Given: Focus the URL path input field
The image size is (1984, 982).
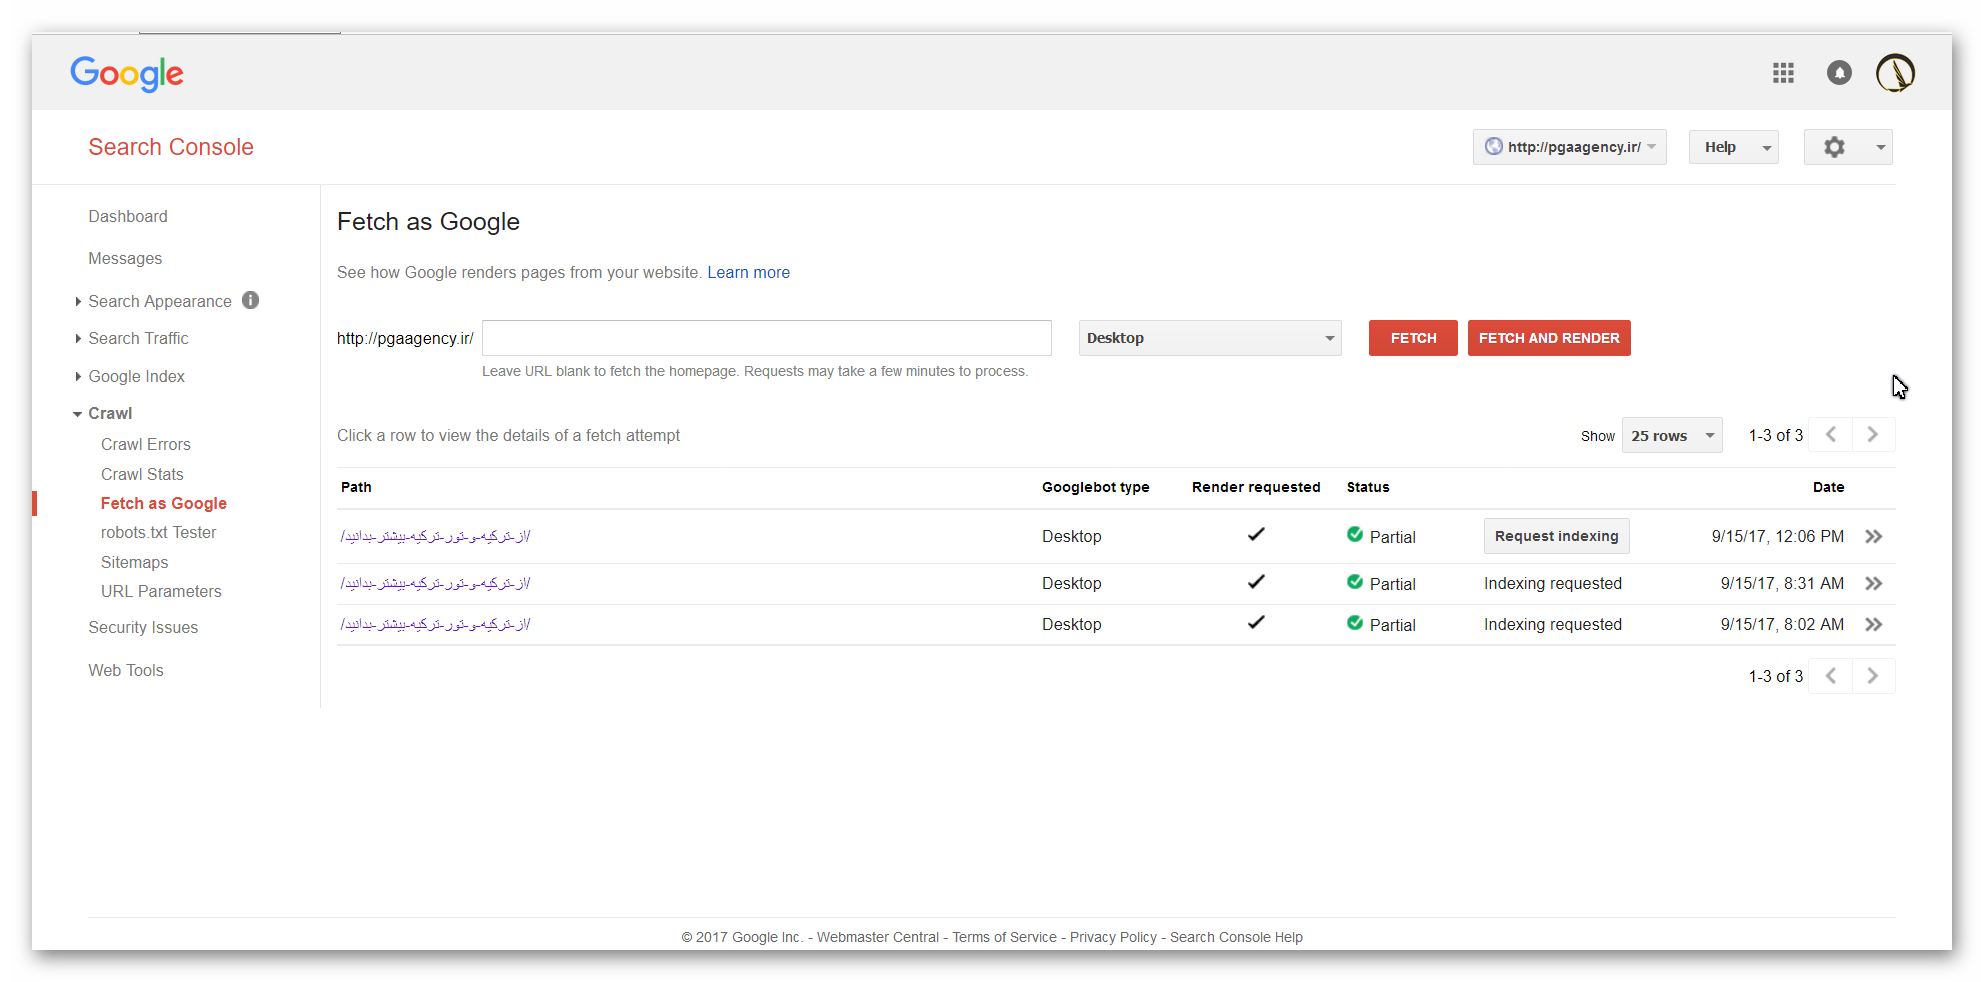Looking at the screenshot, I should [x=767, y=338].
